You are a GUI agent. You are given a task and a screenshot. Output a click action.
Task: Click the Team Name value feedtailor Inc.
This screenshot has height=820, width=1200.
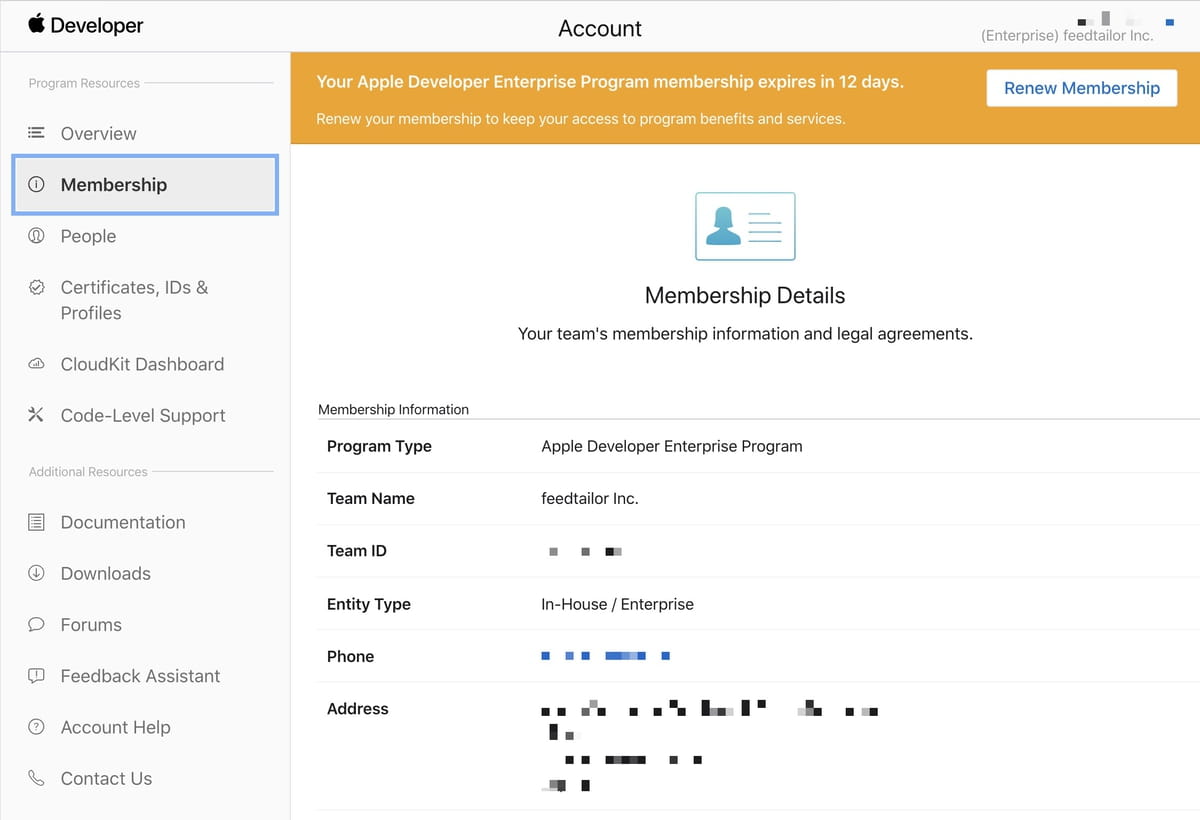point(590,498)
